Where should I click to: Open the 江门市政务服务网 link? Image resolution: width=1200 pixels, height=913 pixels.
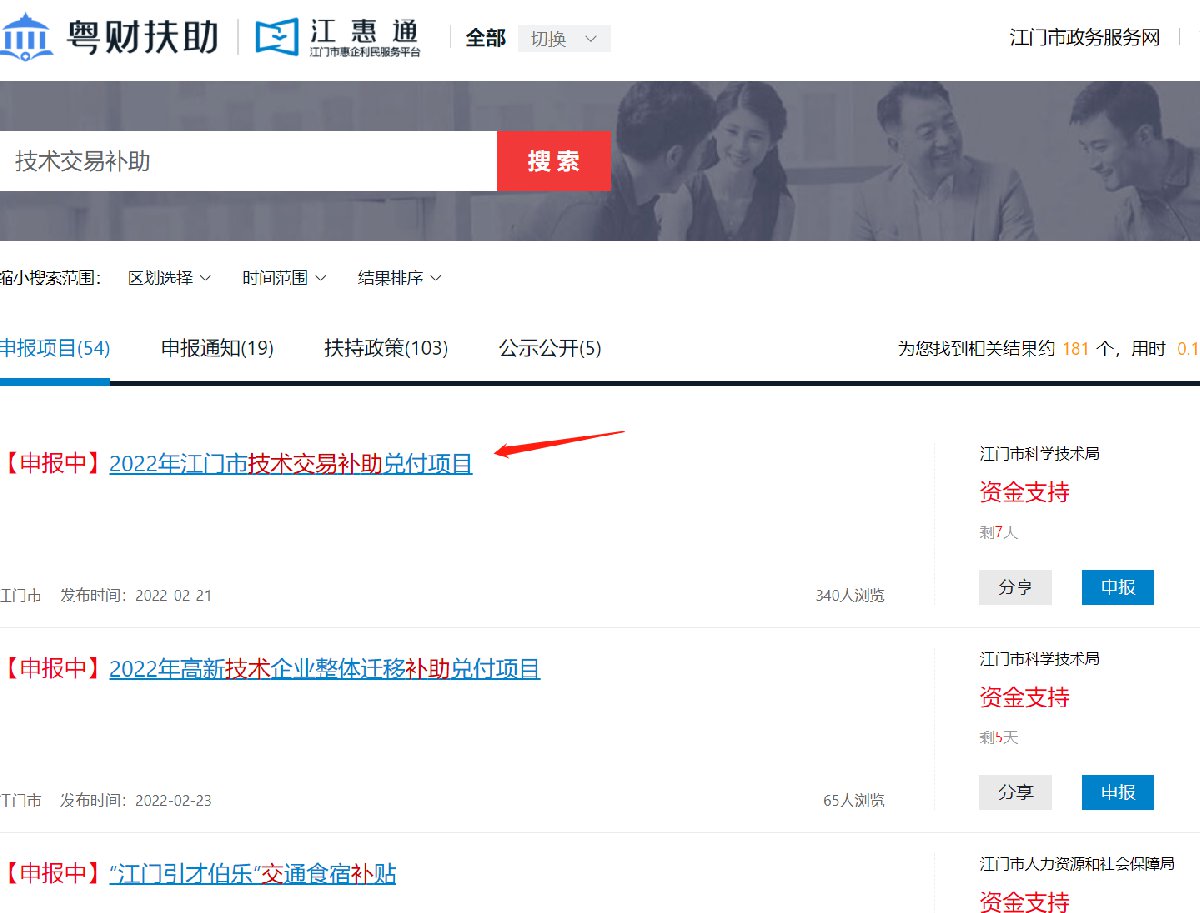pos(1085,38)
